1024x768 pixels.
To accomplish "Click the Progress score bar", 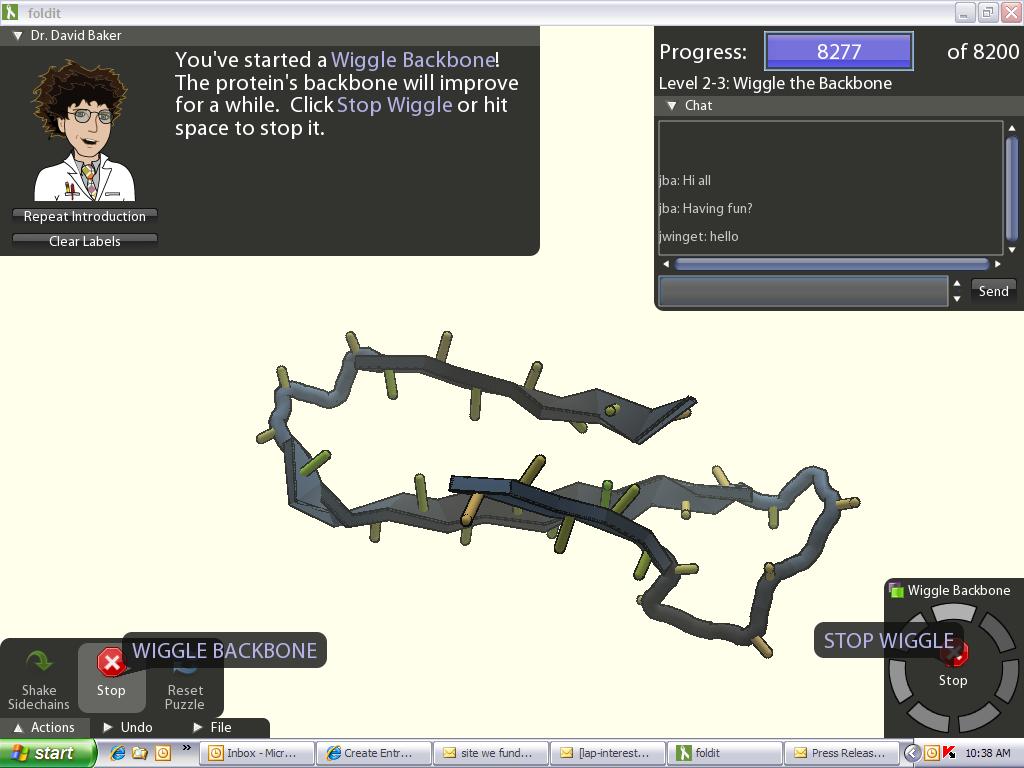I will [838, 52].
